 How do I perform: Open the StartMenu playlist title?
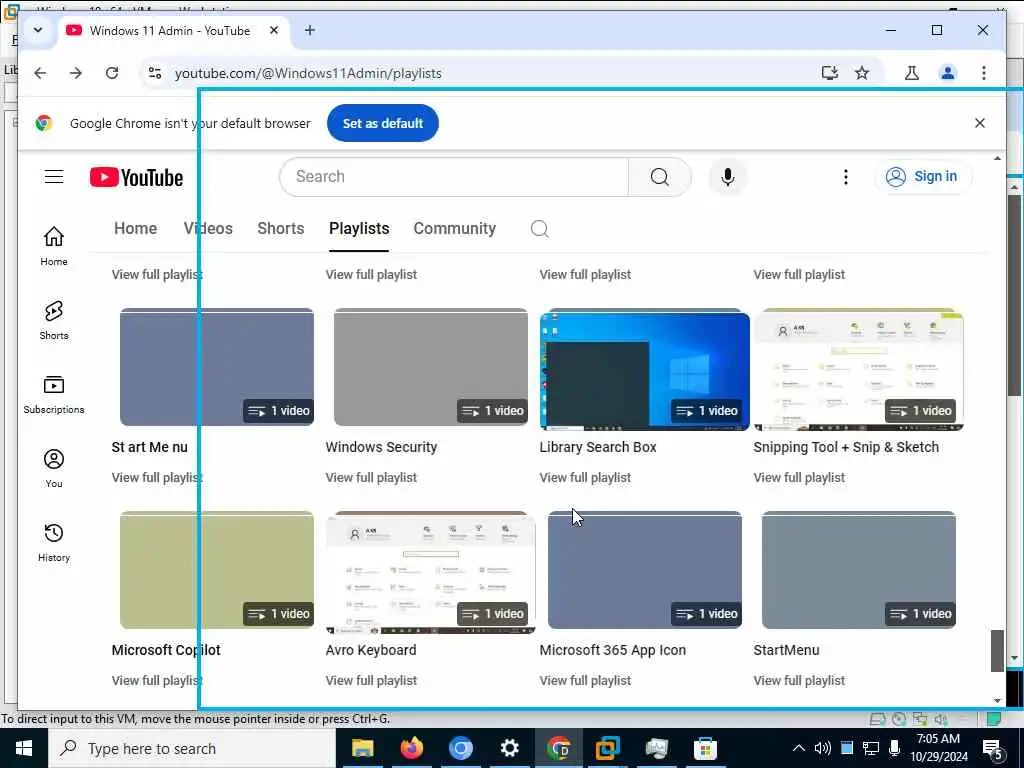point(786,650)
